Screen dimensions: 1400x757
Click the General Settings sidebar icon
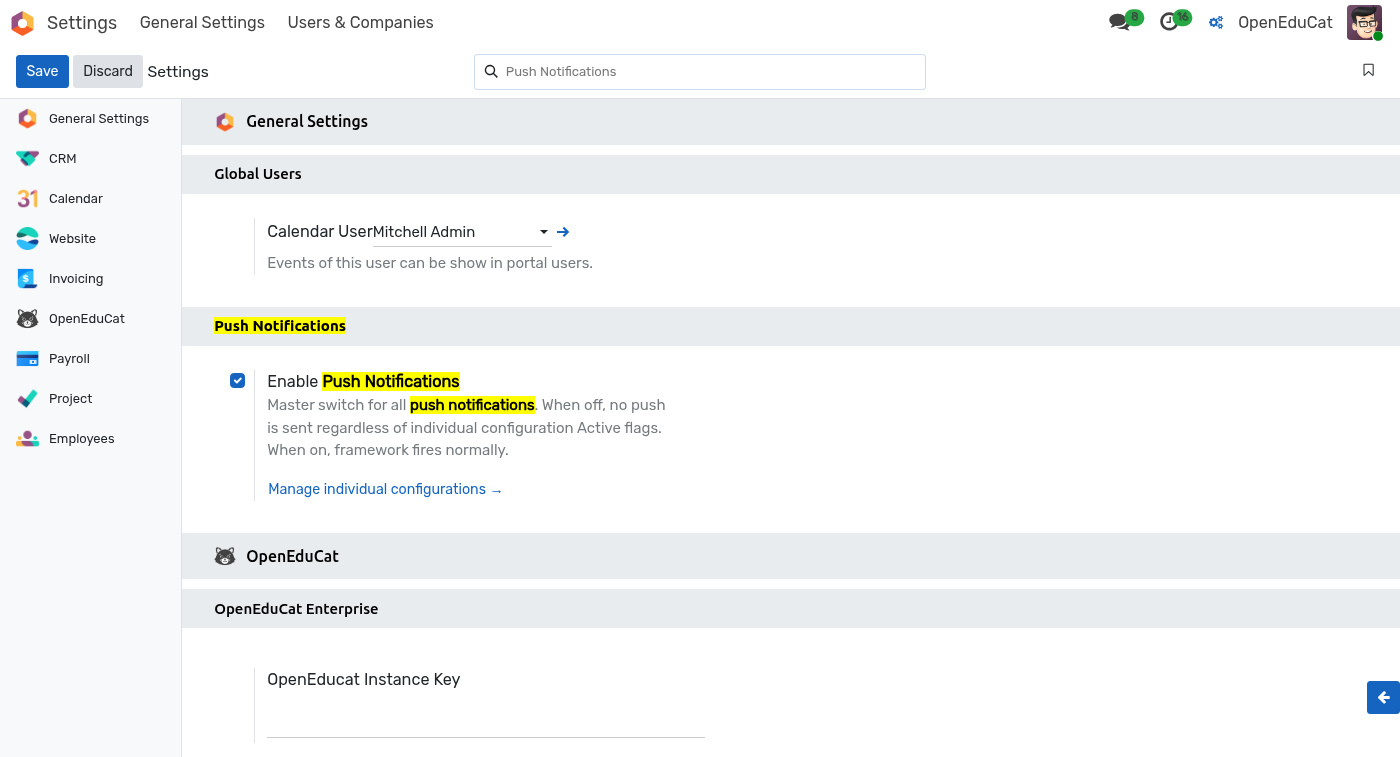coord(28,118)
